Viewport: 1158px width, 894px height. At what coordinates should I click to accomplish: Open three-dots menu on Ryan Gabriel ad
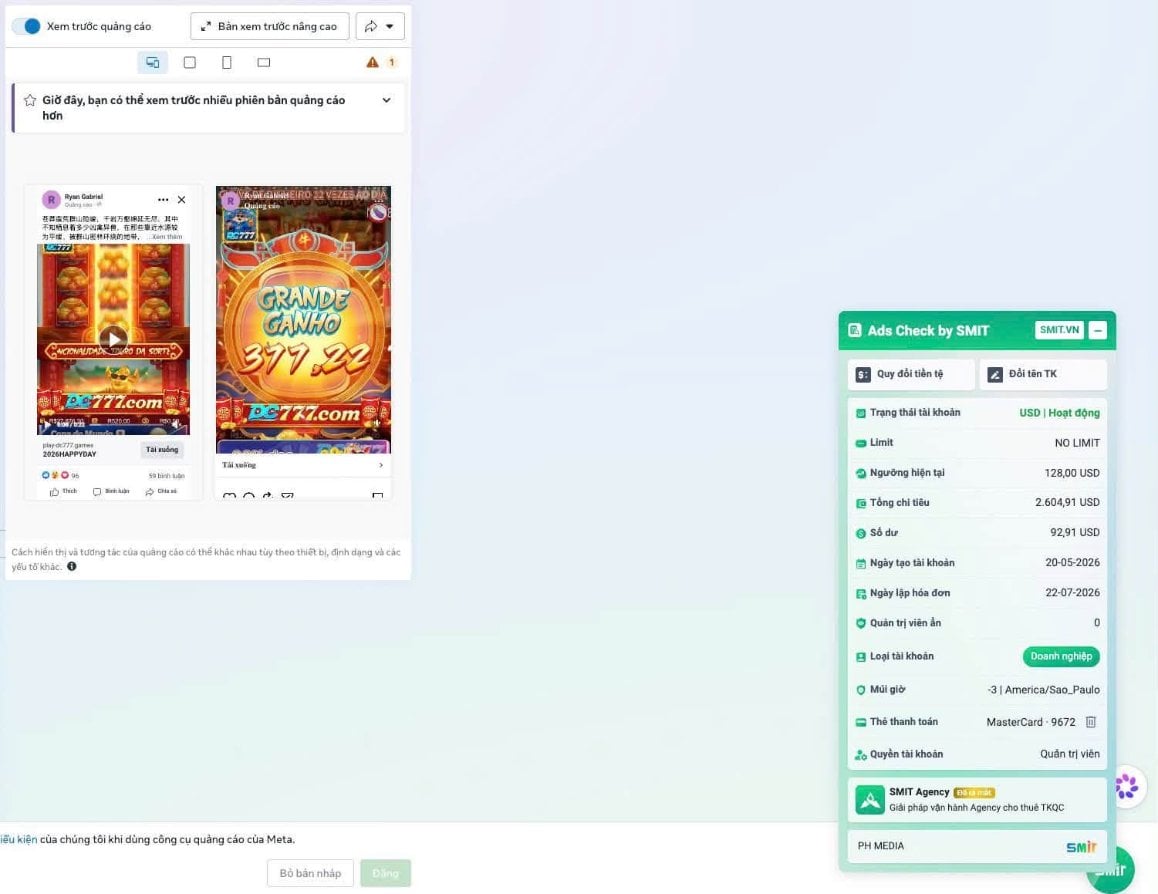(163, 199)
